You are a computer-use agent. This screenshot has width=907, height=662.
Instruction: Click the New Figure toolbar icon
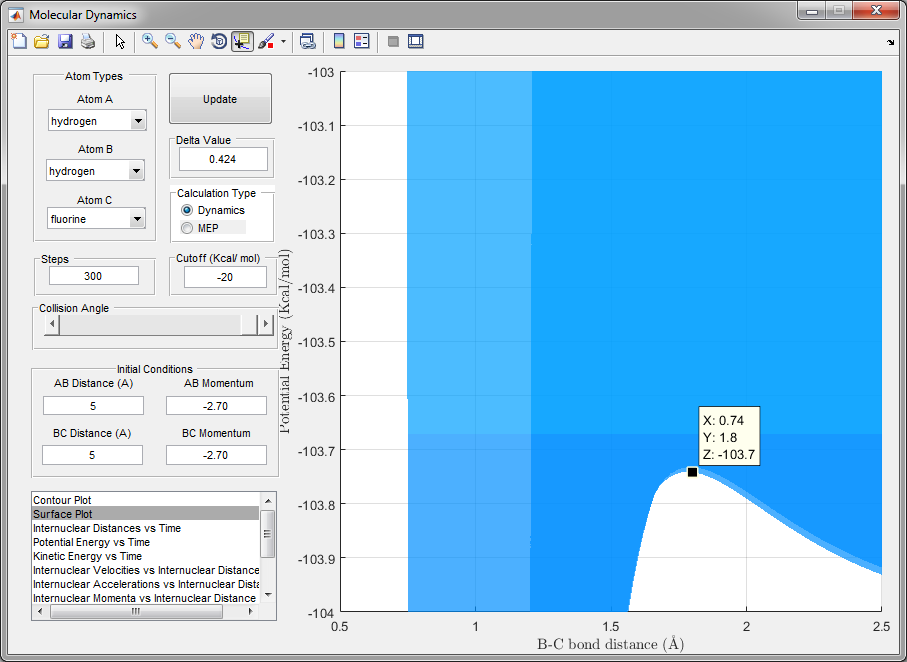click(19, 41)
